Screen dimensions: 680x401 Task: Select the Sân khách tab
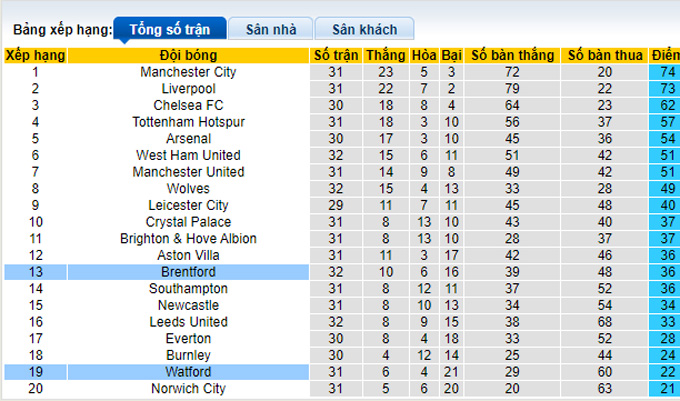(x=363, y=30)
